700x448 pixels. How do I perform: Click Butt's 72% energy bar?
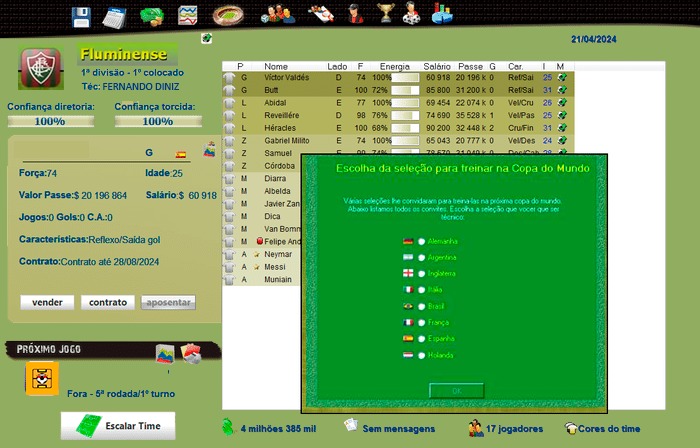tap(405, 90)
